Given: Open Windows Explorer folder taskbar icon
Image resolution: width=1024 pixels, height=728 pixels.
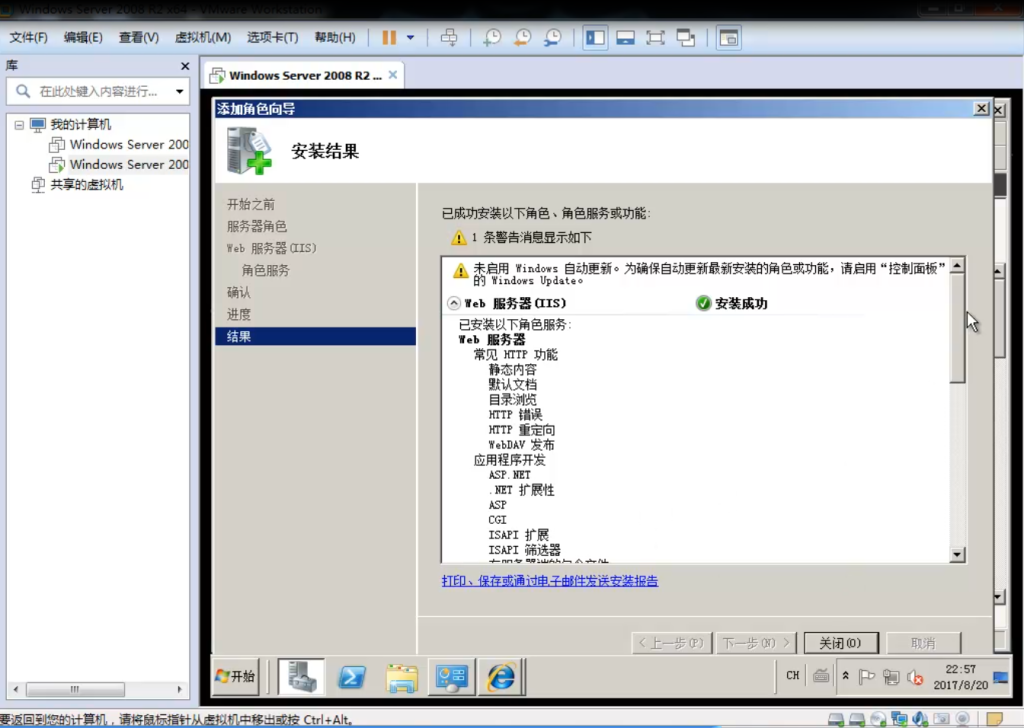Looking at the screenshot, I should point(401,677).
